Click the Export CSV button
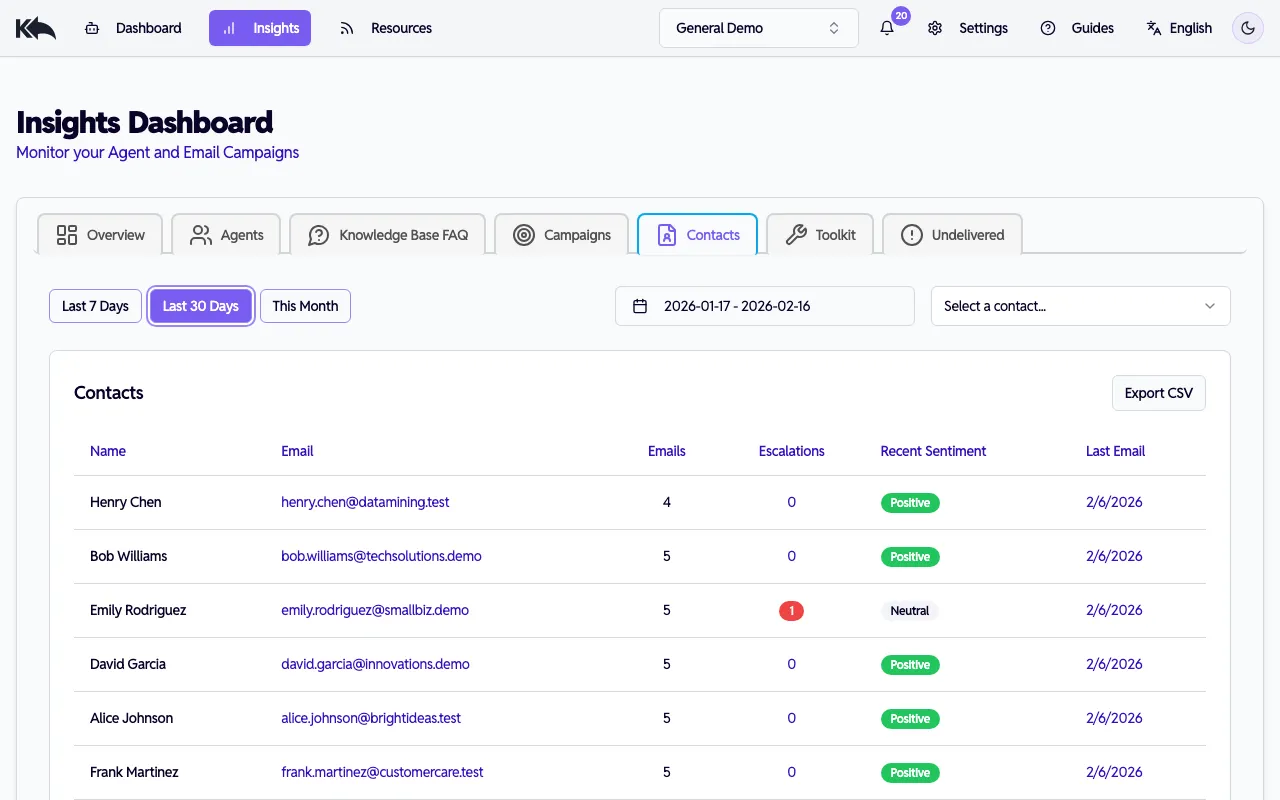Screen dimensions: 1280x800 [x=1158, y=393]
